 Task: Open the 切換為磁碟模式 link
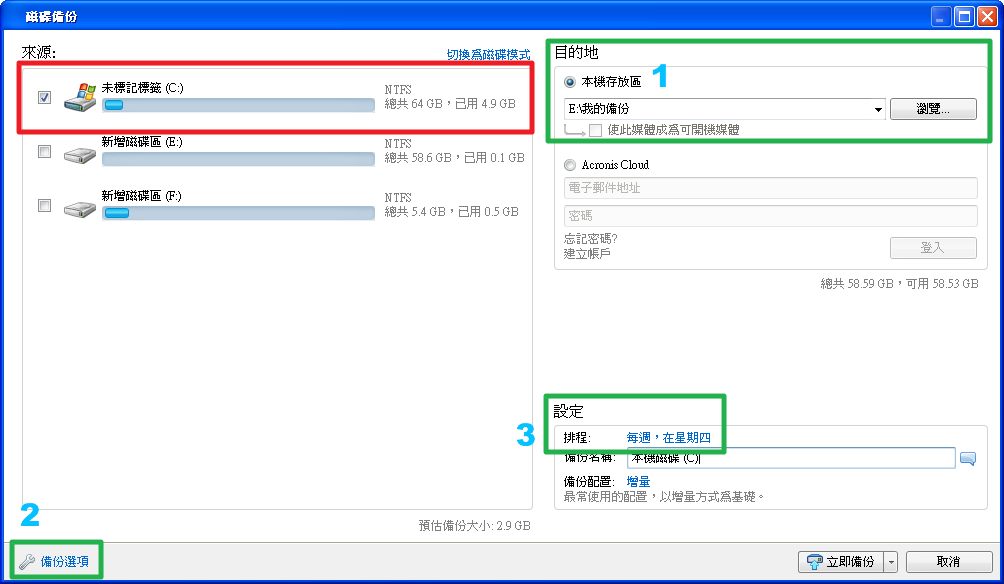tap(488, 55)
